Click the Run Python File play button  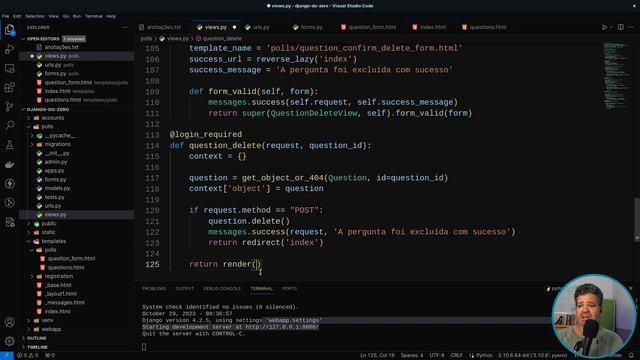[x=604, y=27]
